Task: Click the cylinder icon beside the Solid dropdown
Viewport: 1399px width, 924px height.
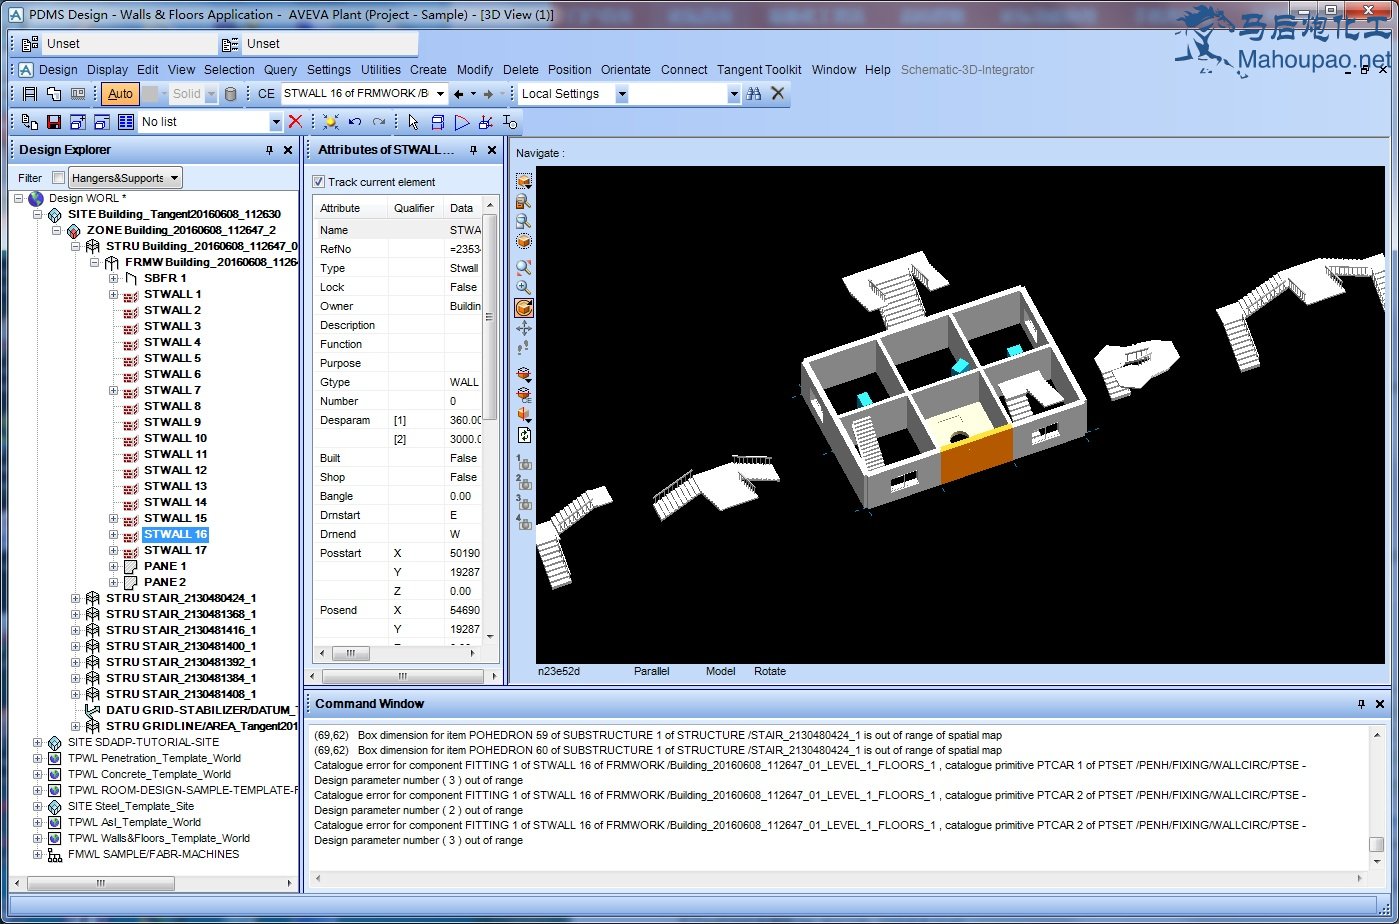Action: coord(231,94)
